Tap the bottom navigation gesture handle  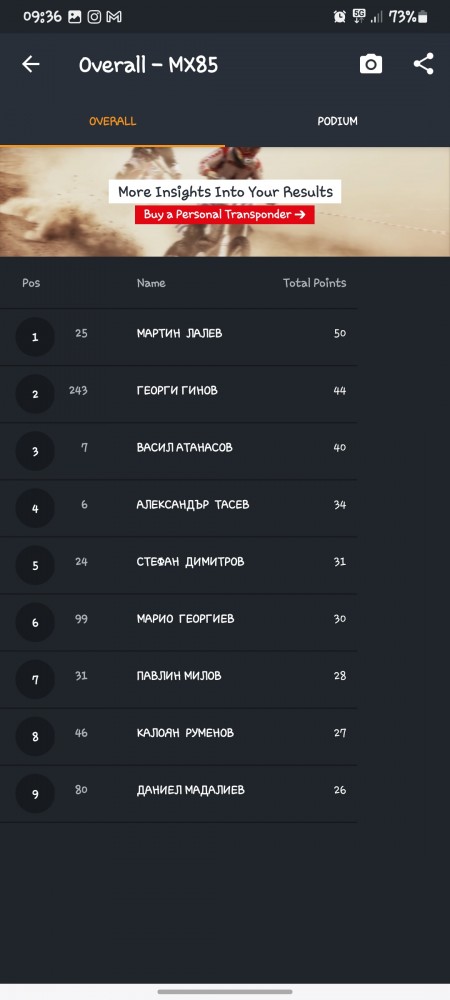click(x=225, y=992)
